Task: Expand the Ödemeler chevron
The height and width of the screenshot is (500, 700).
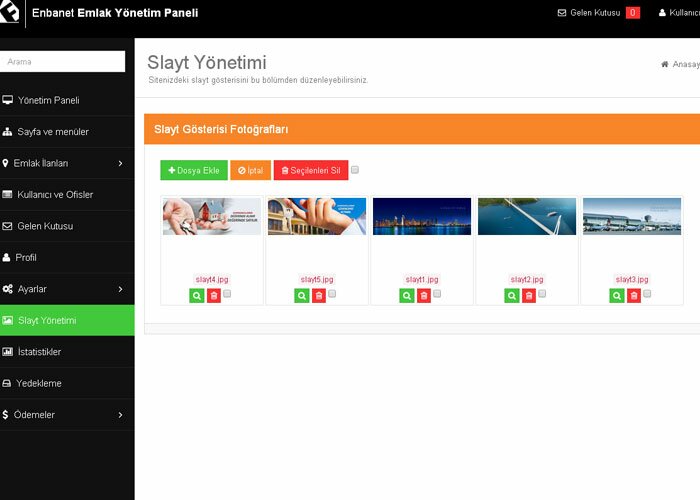Action: click(120, 415)
